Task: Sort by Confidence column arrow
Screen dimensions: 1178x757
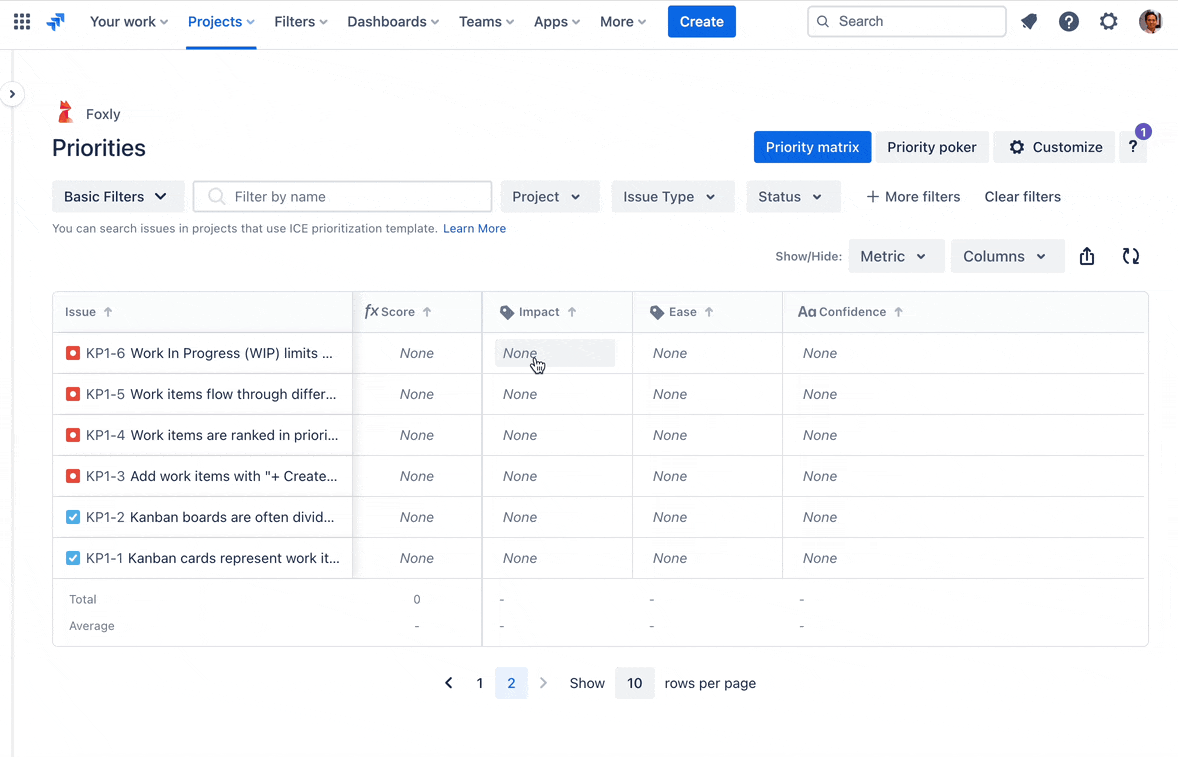Action: pos(899,312)
